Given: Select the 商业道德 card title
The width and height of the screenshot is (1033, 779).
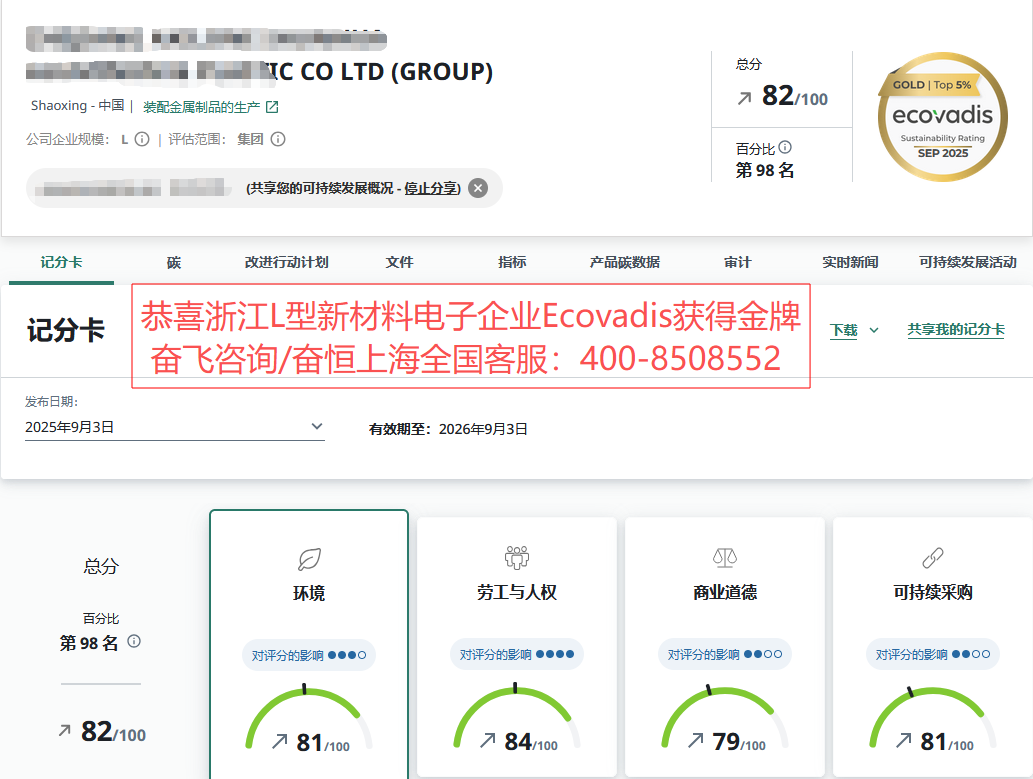Looking at the screenshot, I should pyautogui.click(x=725, y=592).
